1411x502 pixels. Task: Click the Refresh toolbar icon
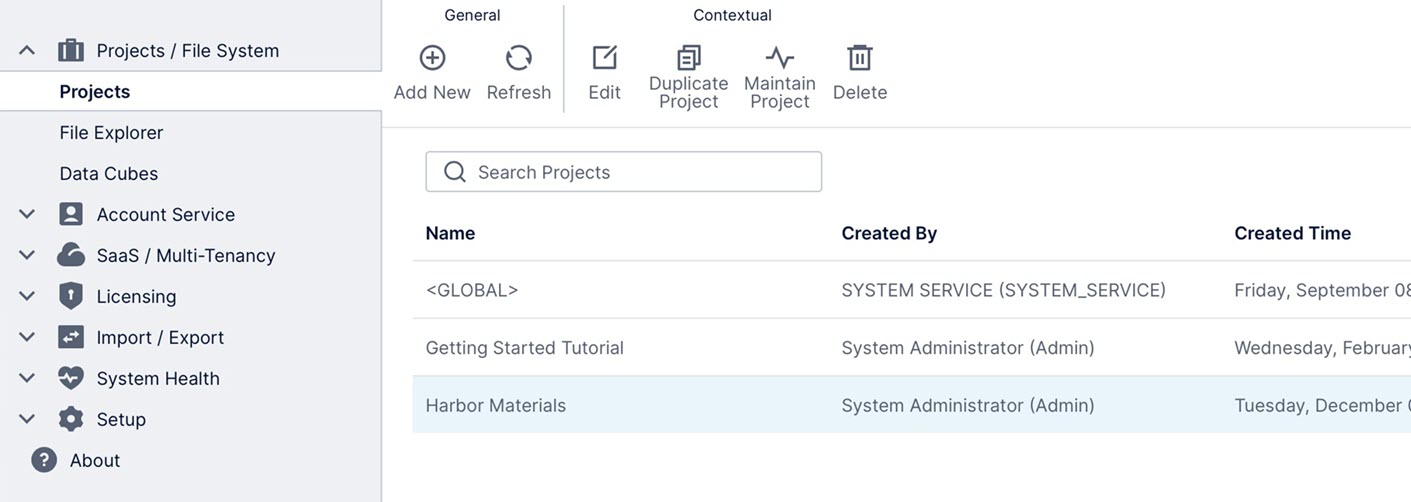[x=519, y=58]
